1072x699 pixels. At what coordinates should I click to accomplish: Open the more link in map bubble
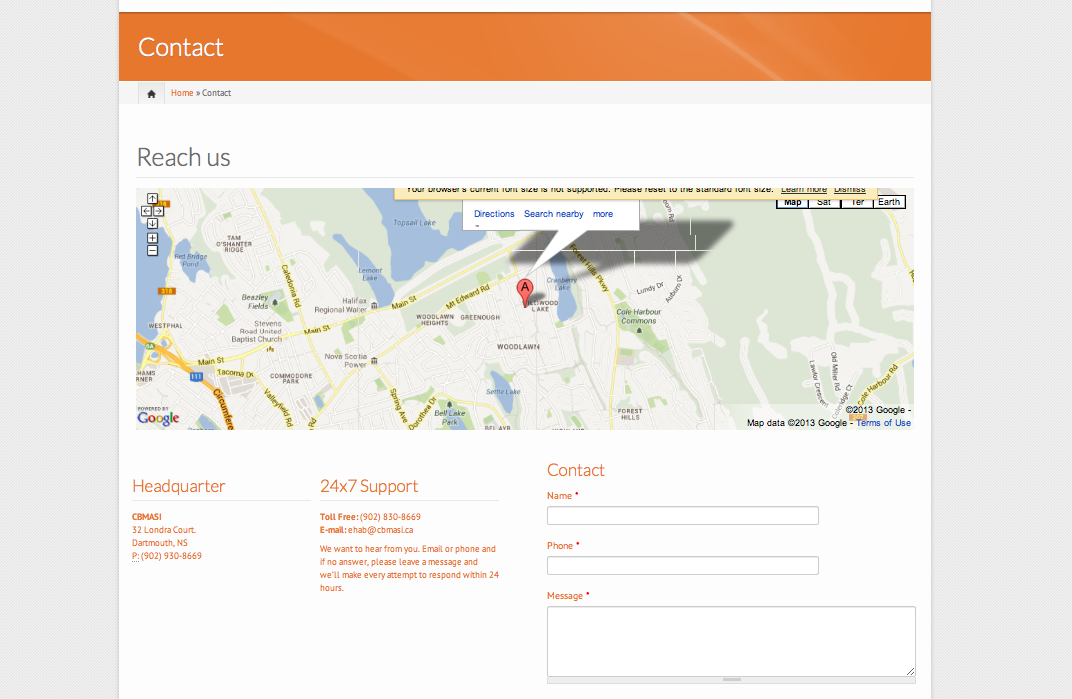[x=602, y=214]
